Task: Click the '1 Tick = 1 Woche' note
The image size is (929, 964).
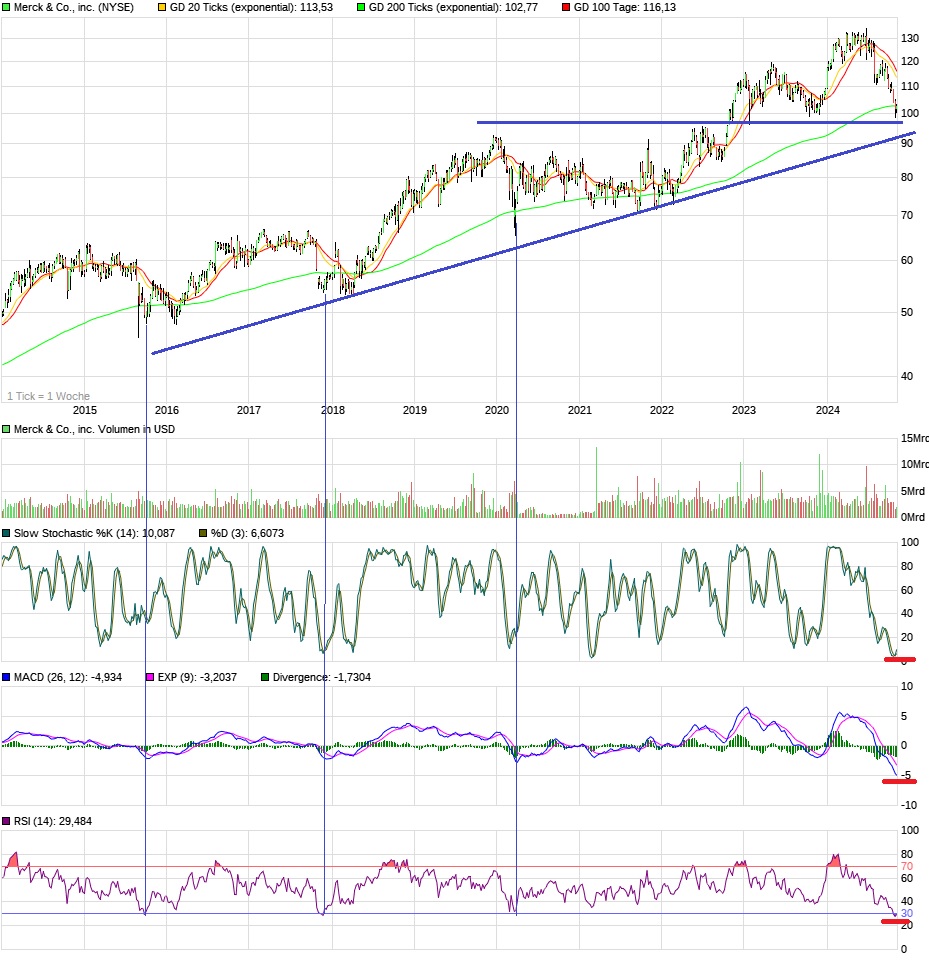Action: pos(48,396)
